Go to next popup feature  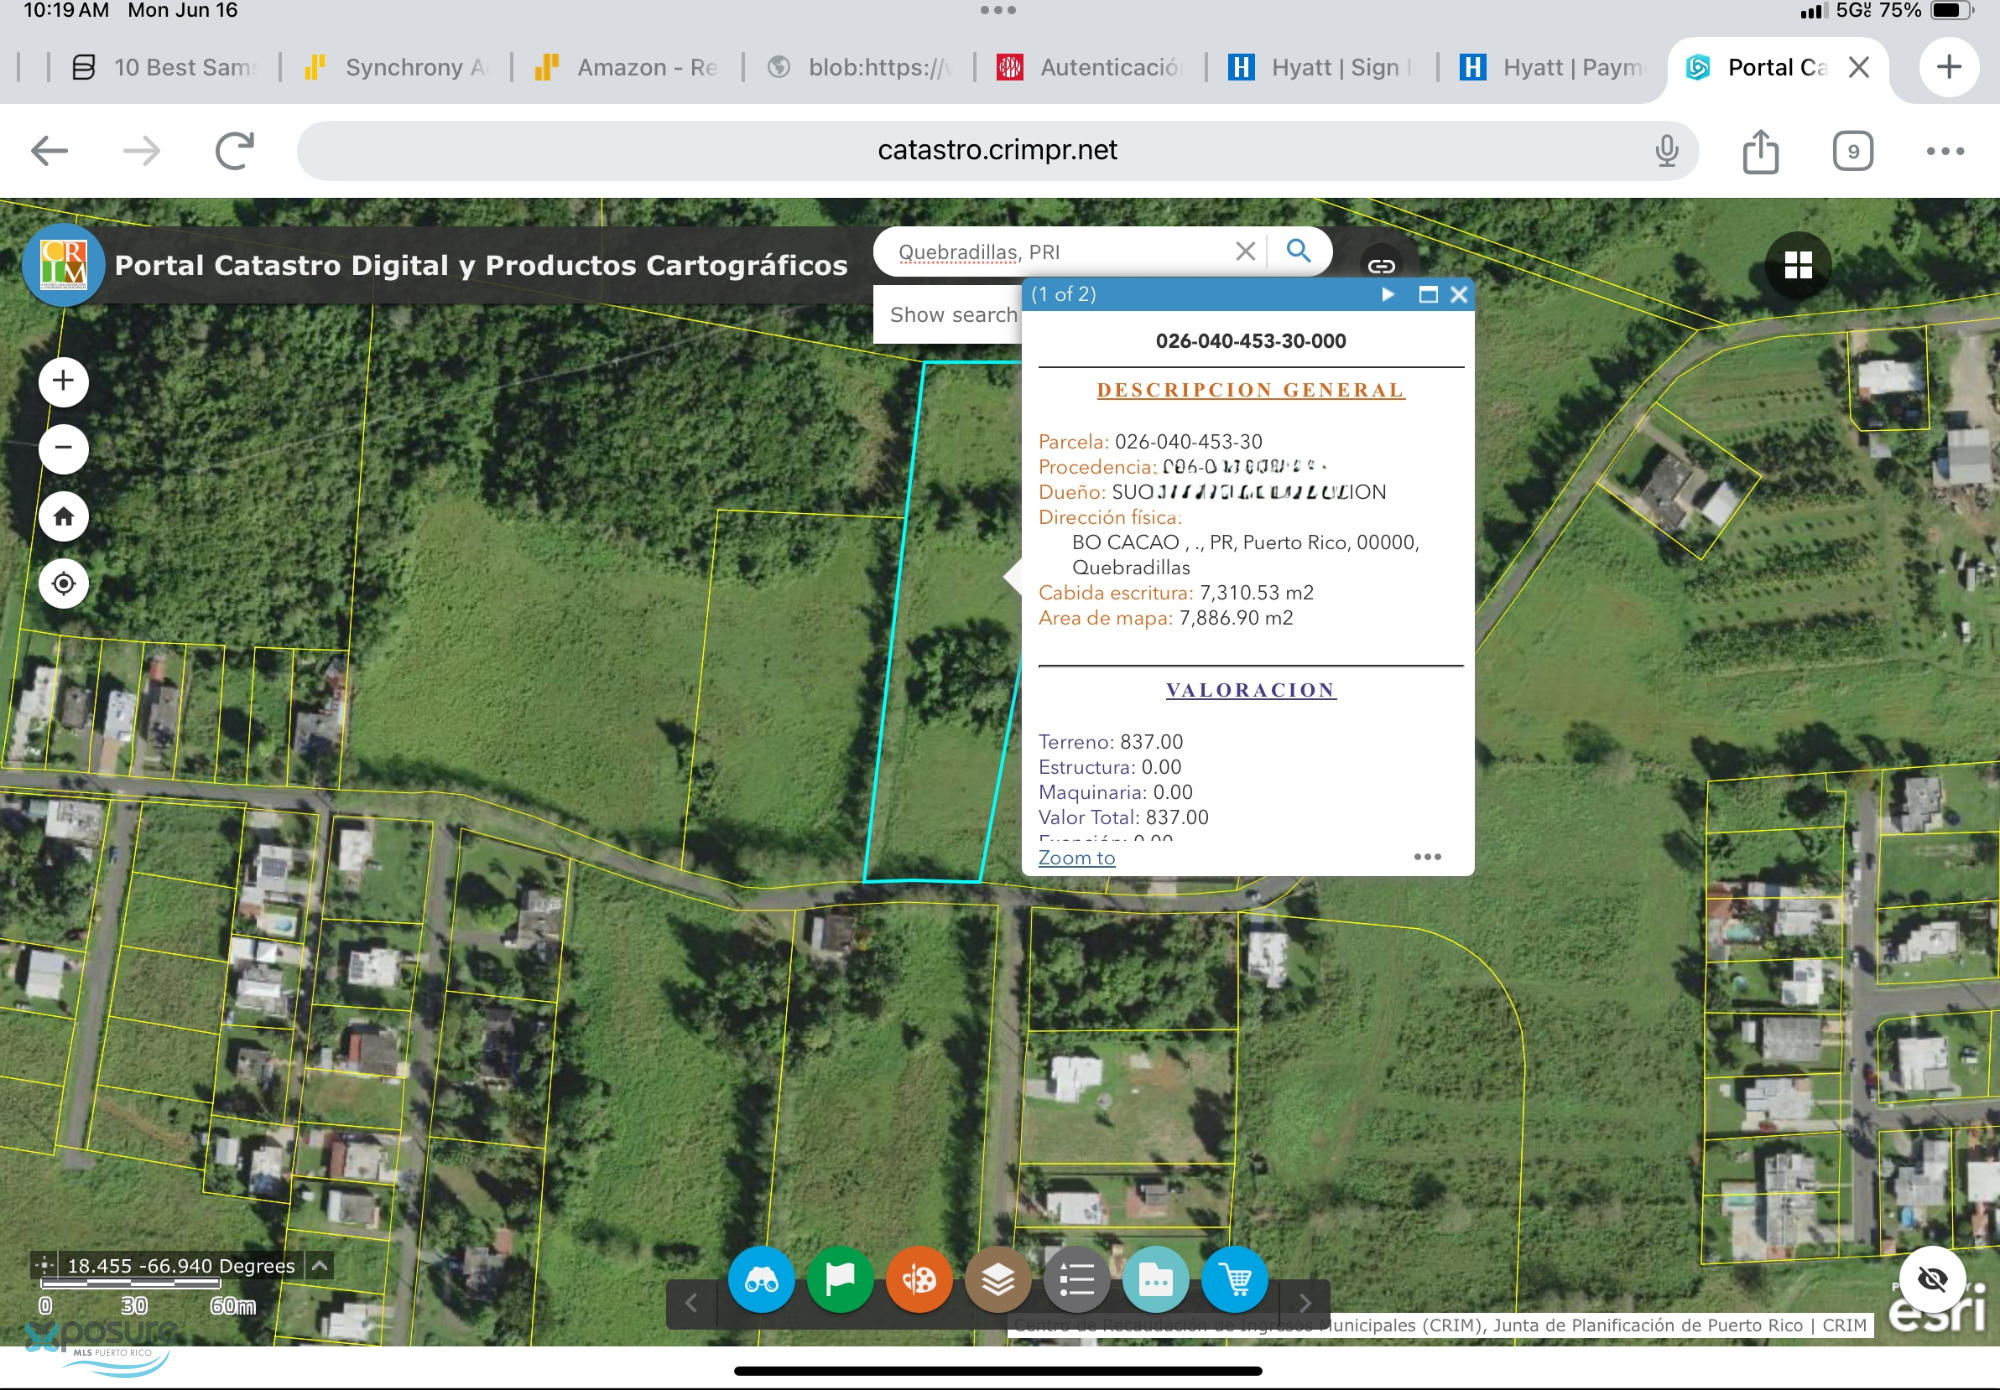1388,294
